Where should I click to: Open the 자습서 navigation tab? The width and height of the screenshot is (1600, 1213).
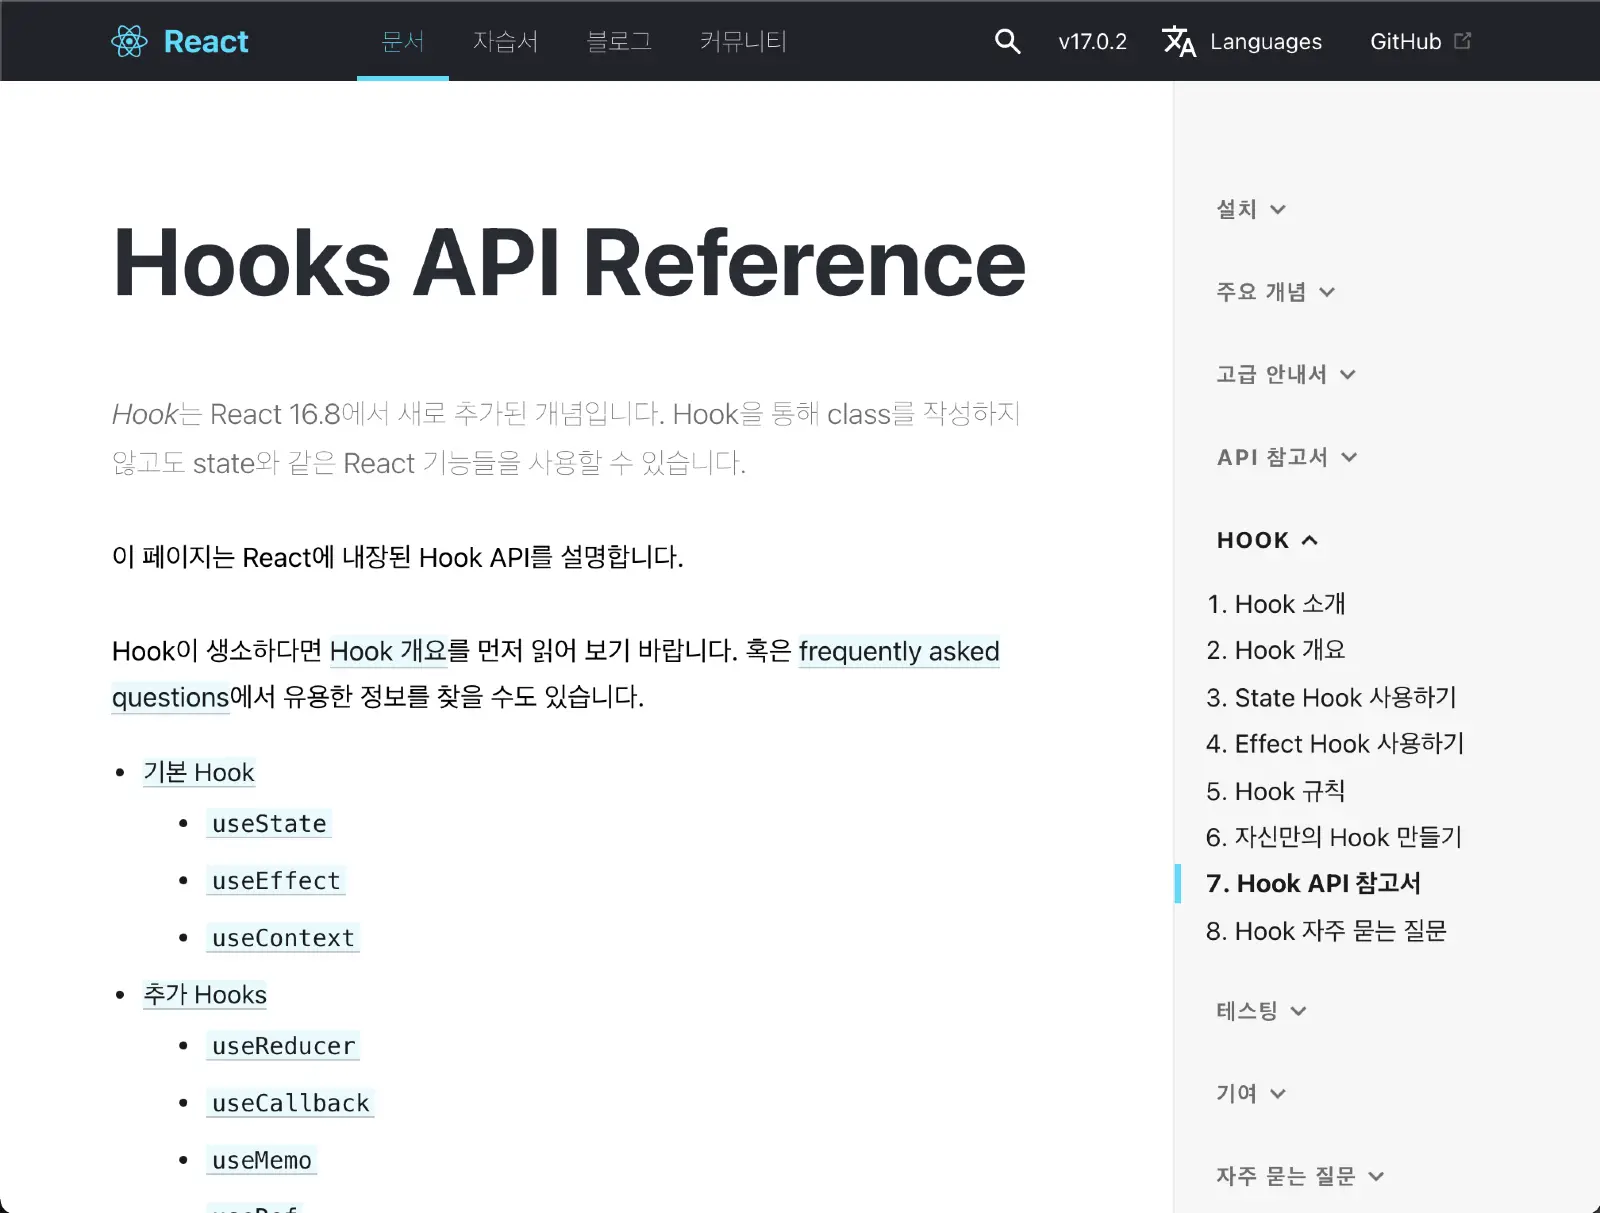coord(506,41)
